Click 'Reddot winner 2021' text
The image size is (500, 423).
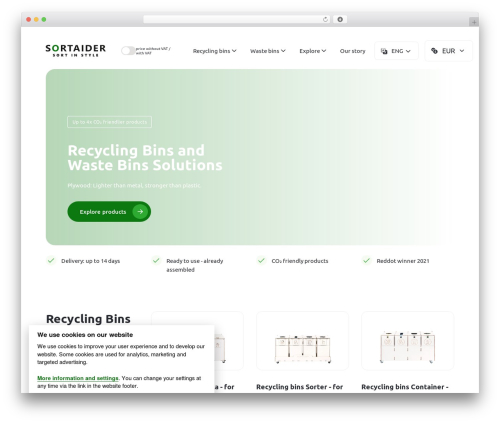coord(403,261)
